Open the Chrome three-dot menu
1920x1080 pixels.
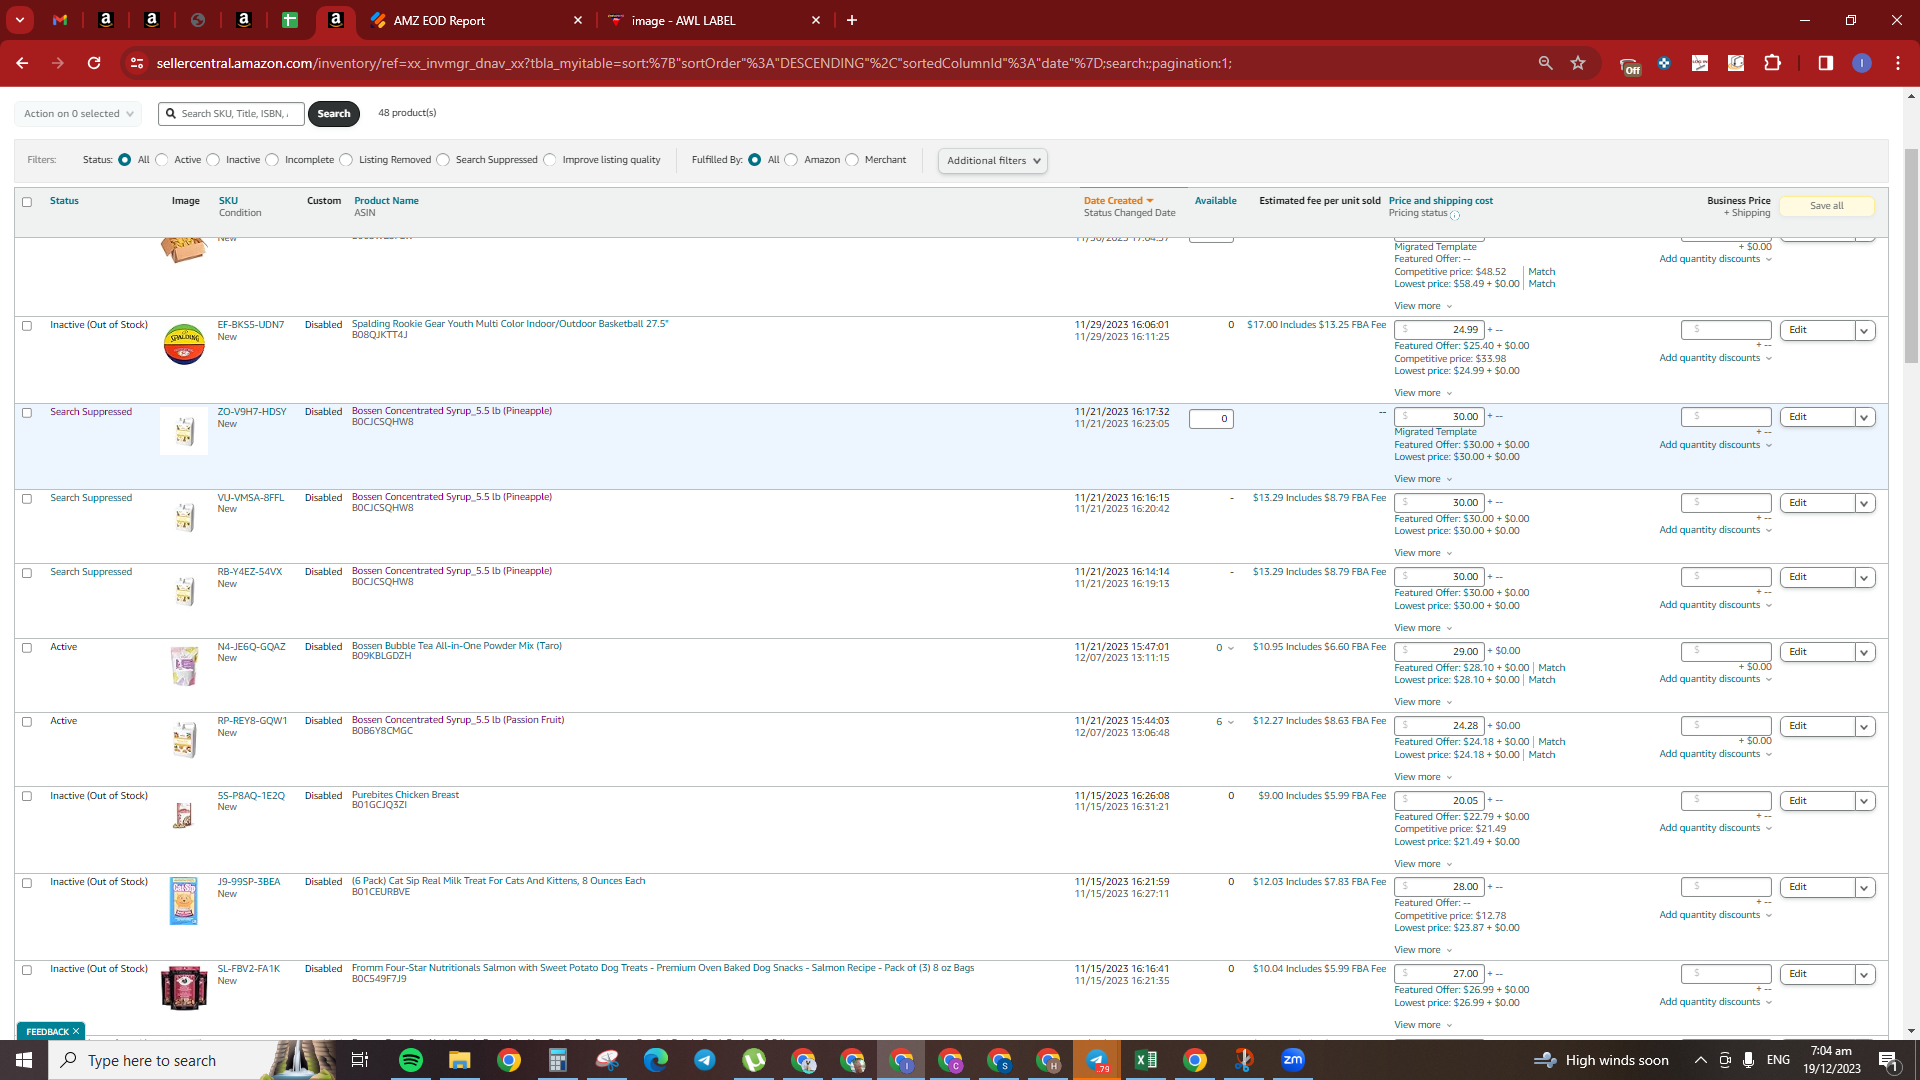[x=1898, y=63]
